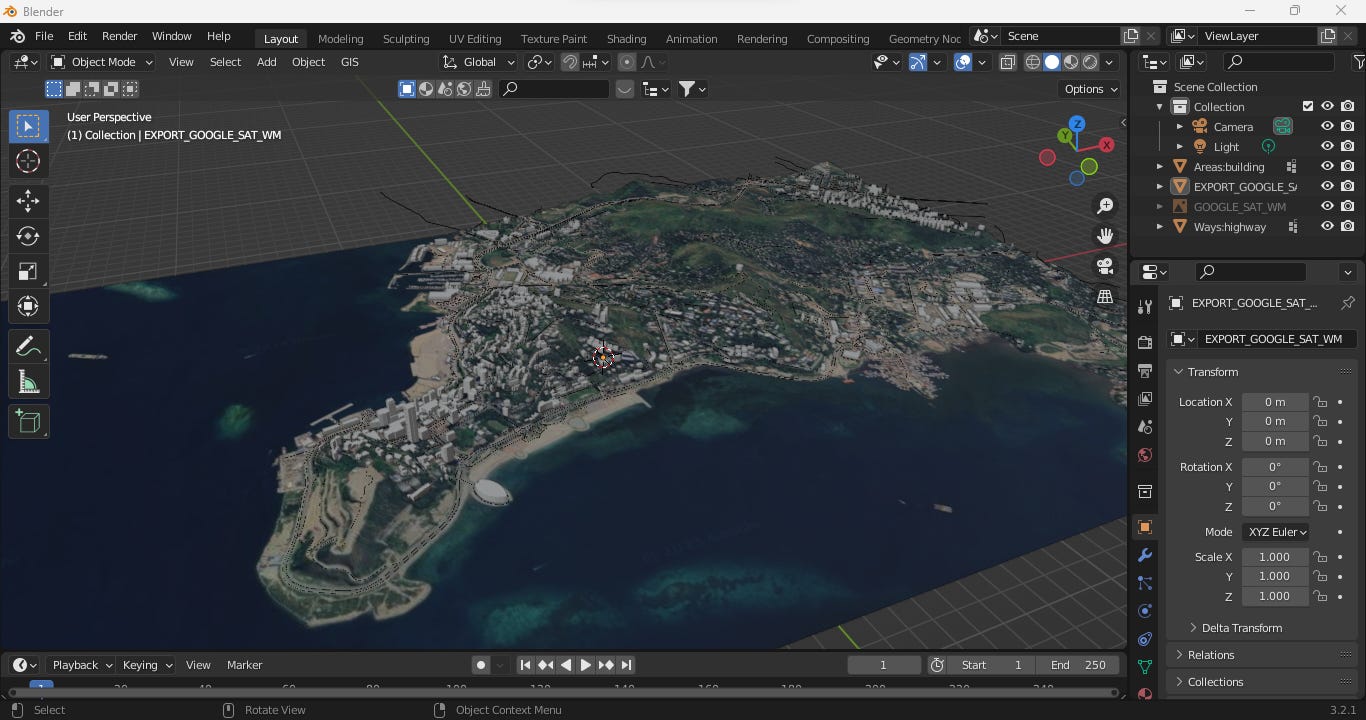
Task: Hide the Light object in the outliner
Action: point(1327,146)
